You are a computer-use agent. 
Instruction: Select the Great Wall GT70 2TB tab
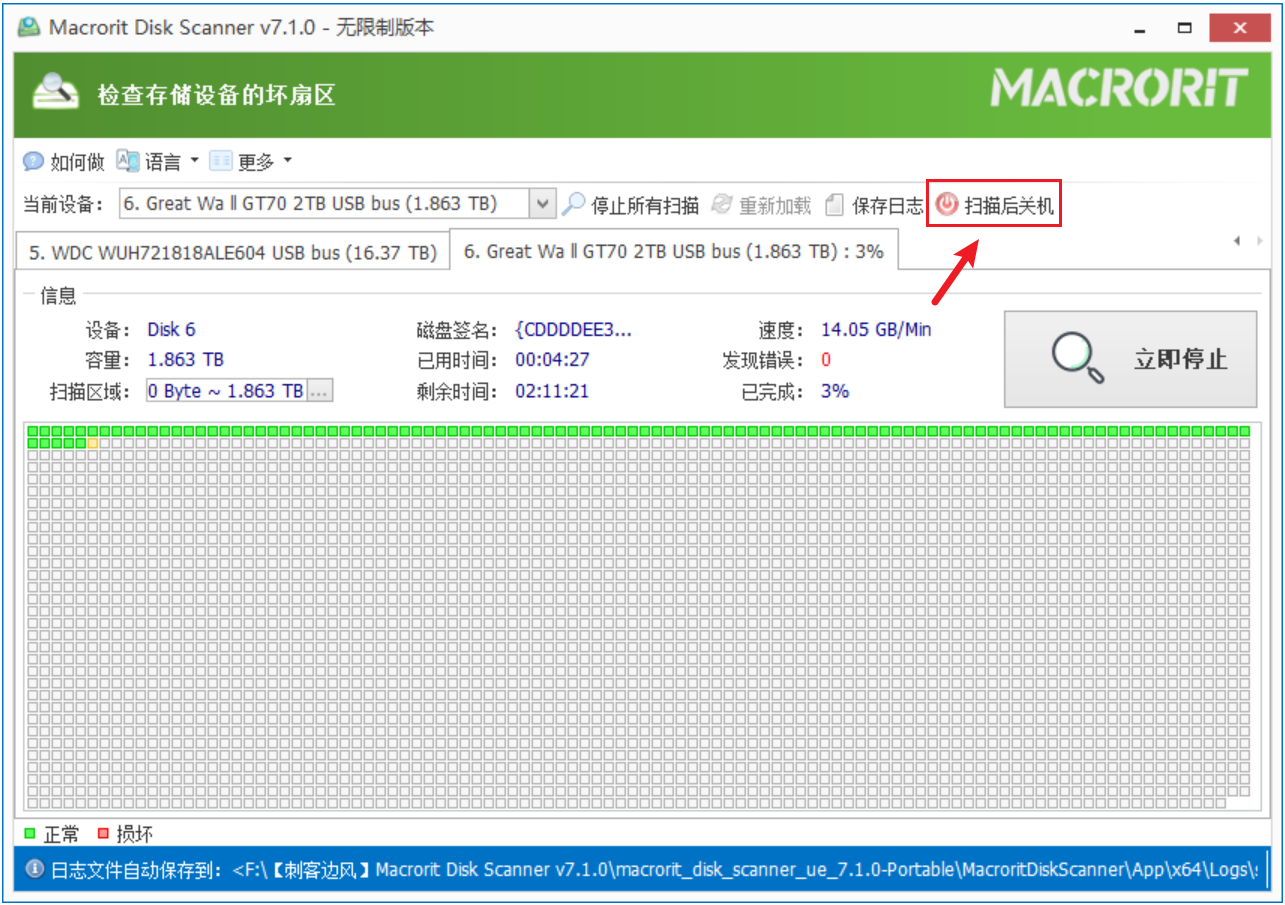[x=673, y=251]
